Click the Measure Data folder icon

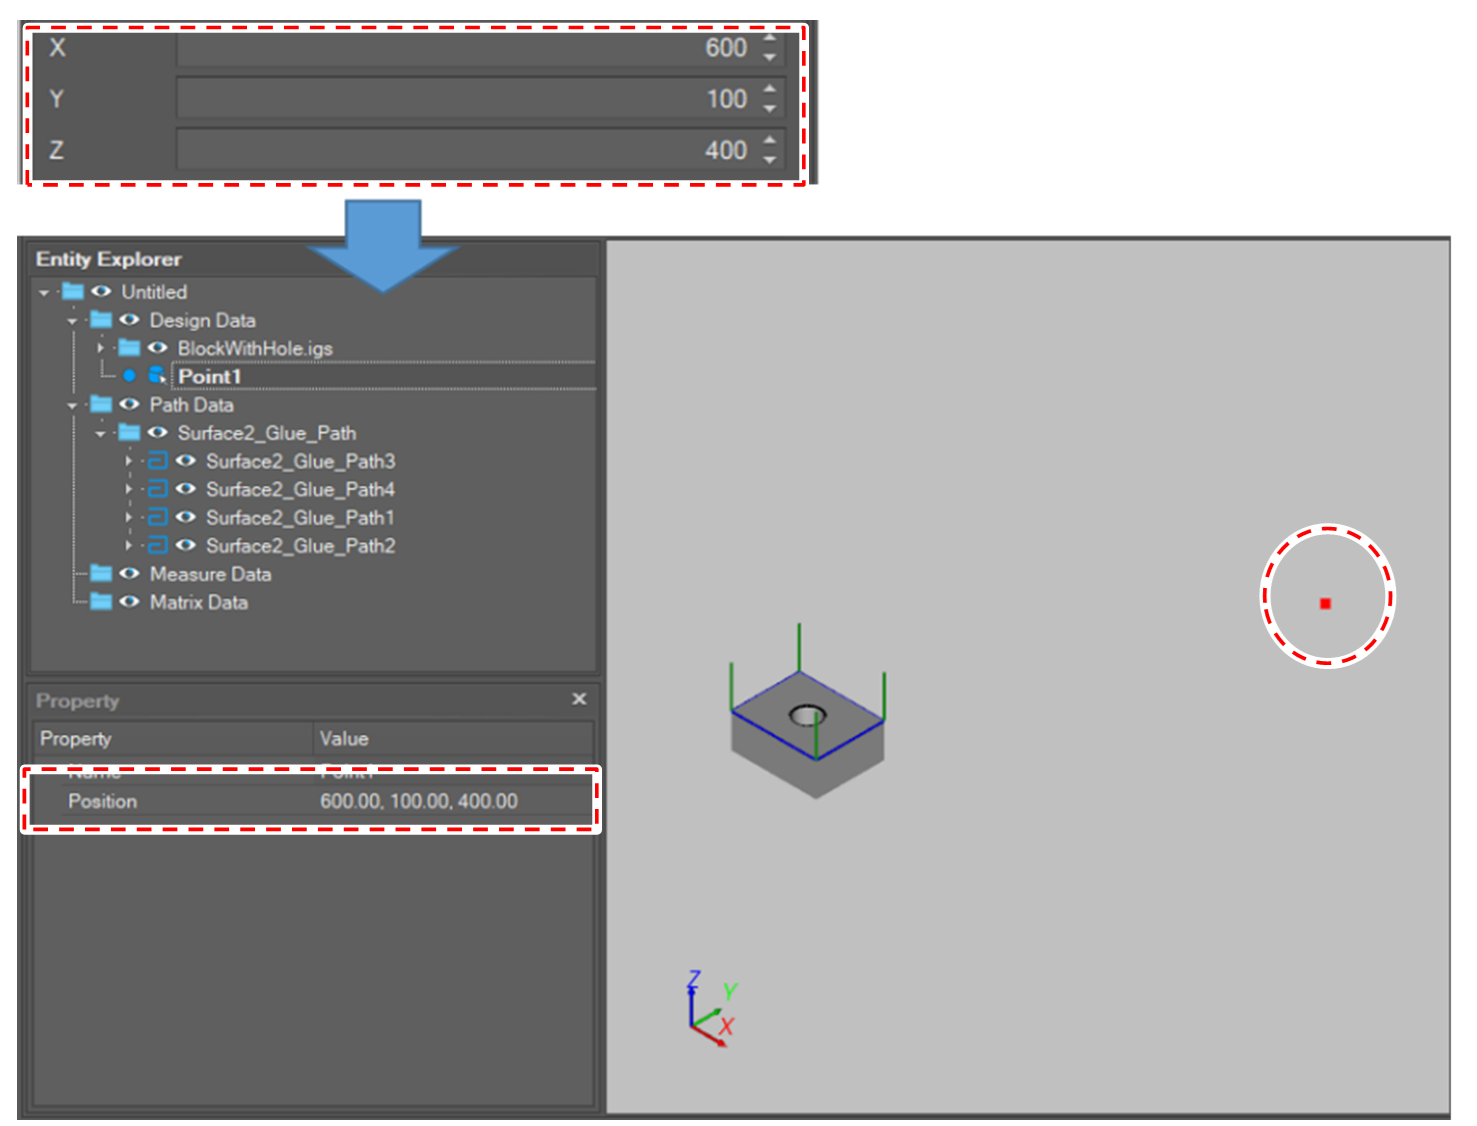click(x=101, y=573)
